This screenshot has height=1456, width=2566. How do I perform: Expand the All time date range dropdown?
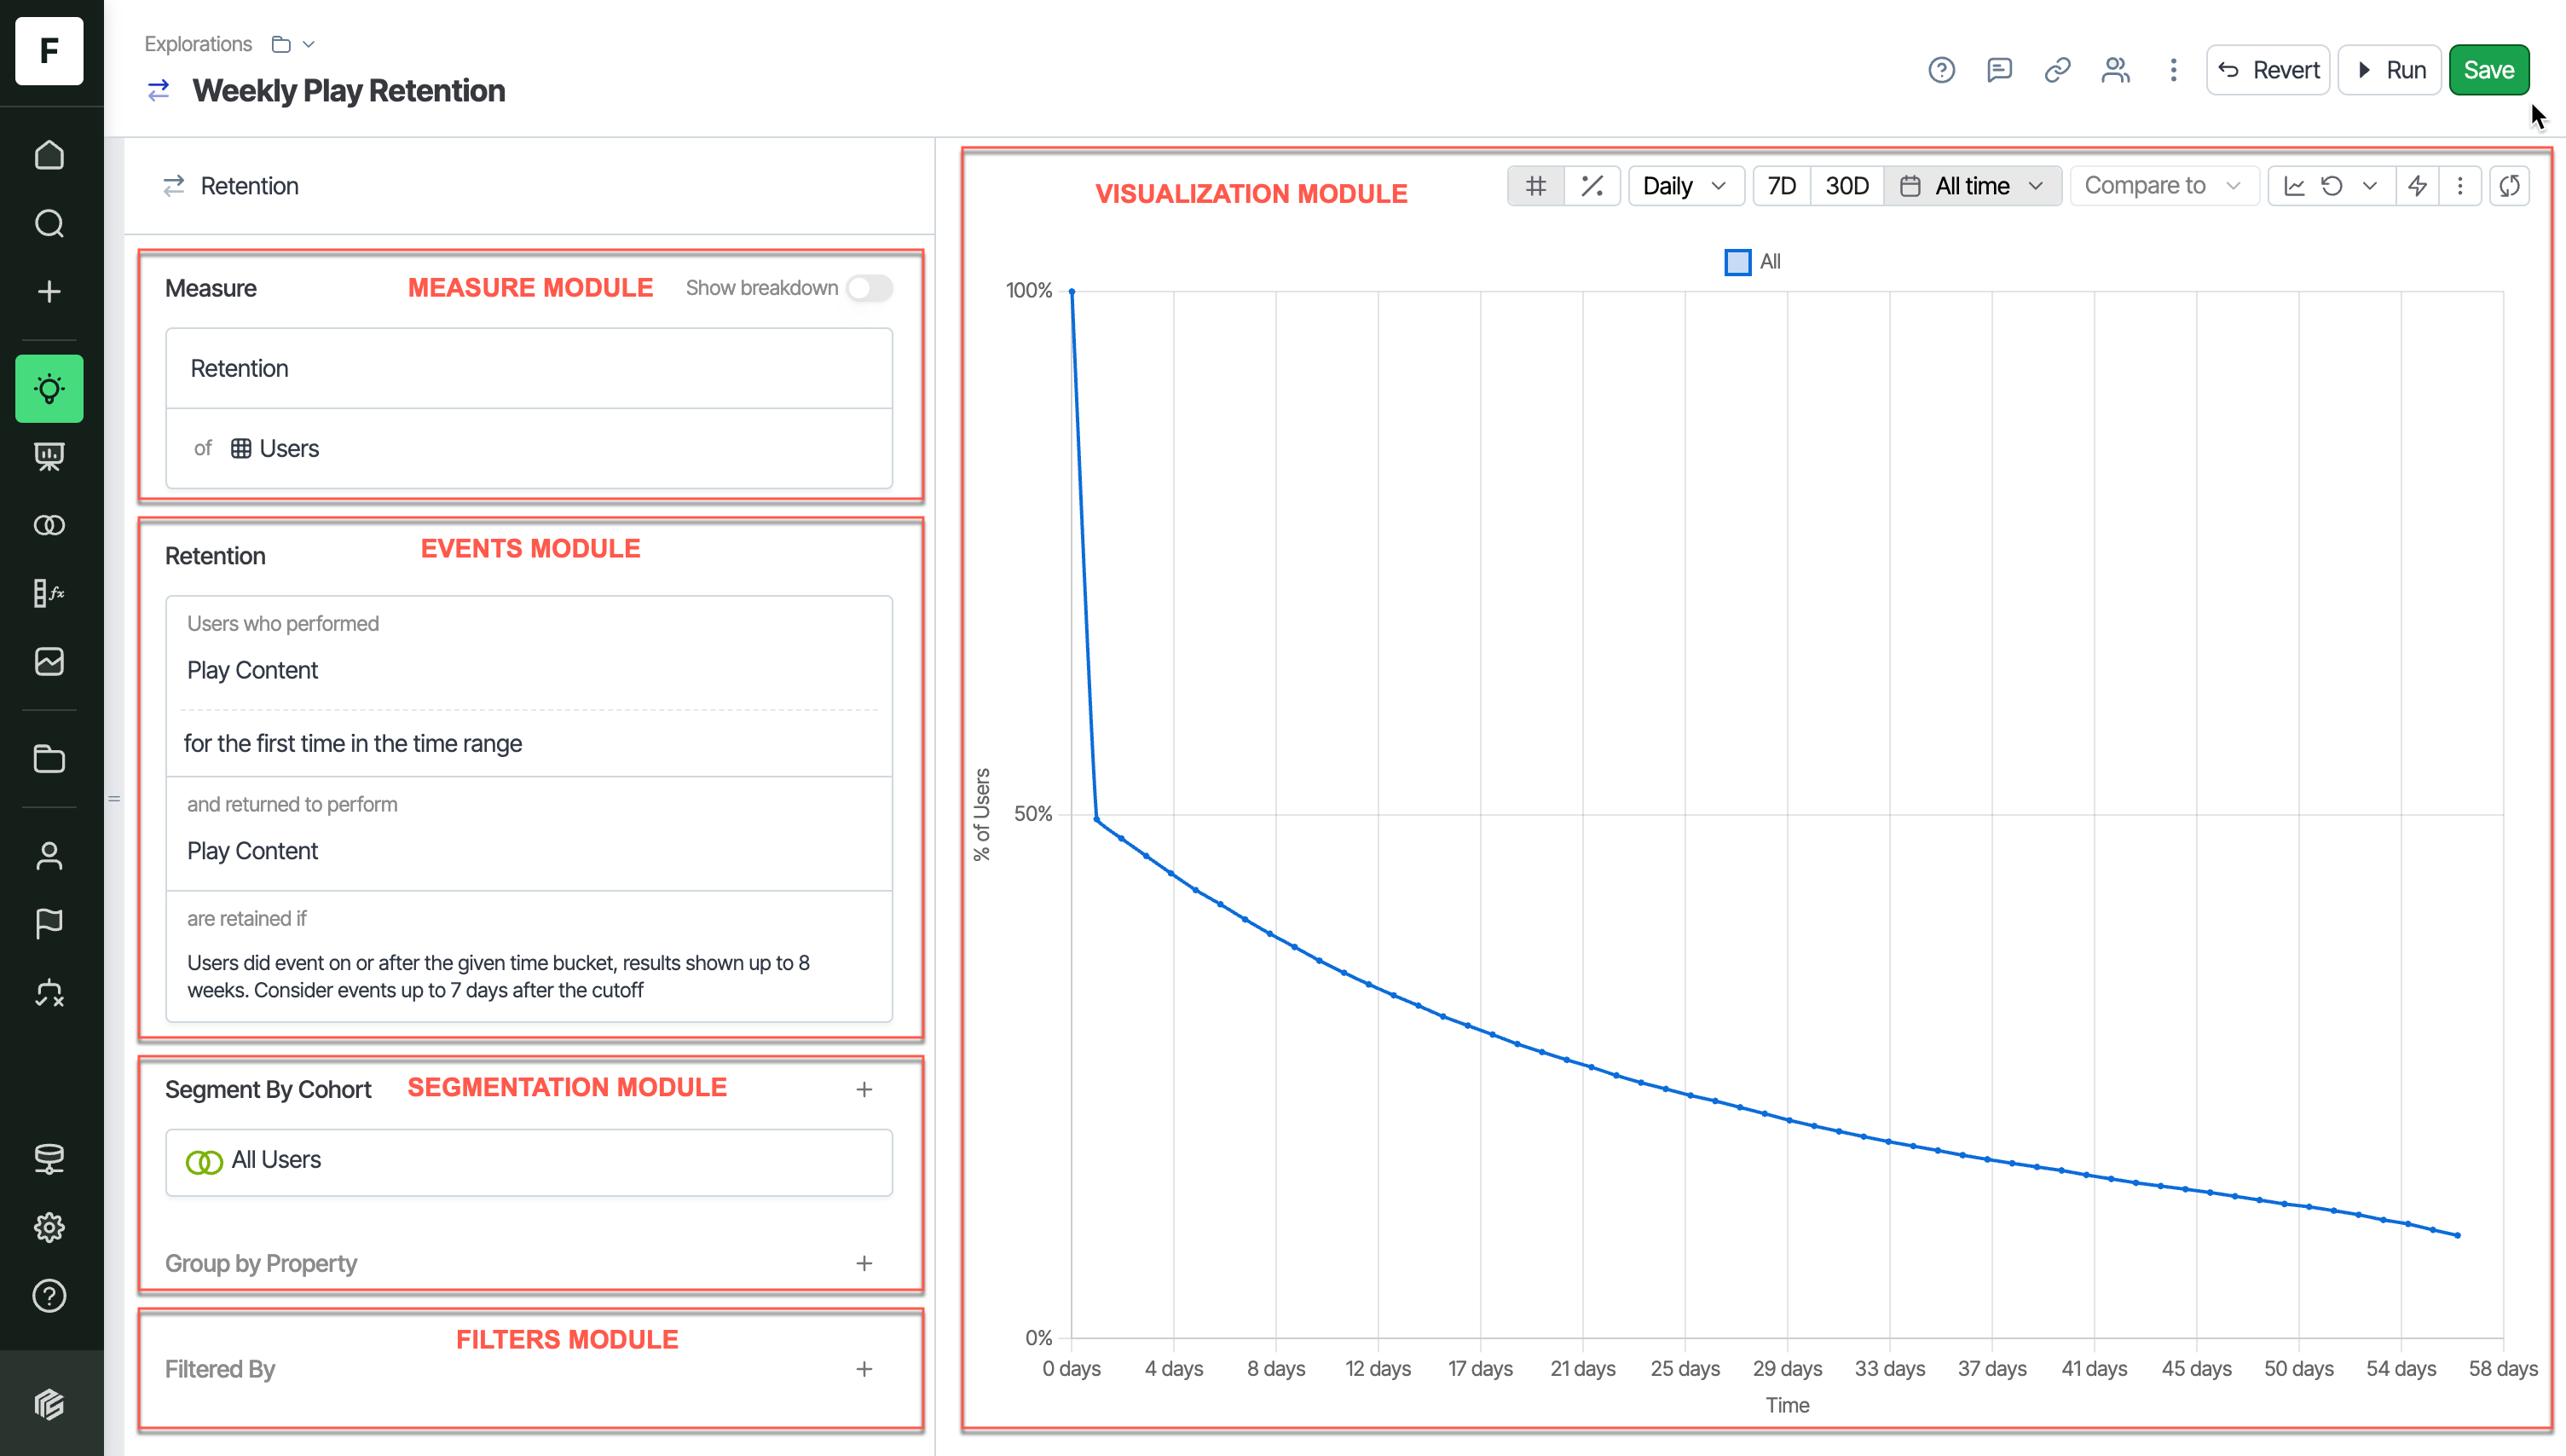[x=1972, y=186]
